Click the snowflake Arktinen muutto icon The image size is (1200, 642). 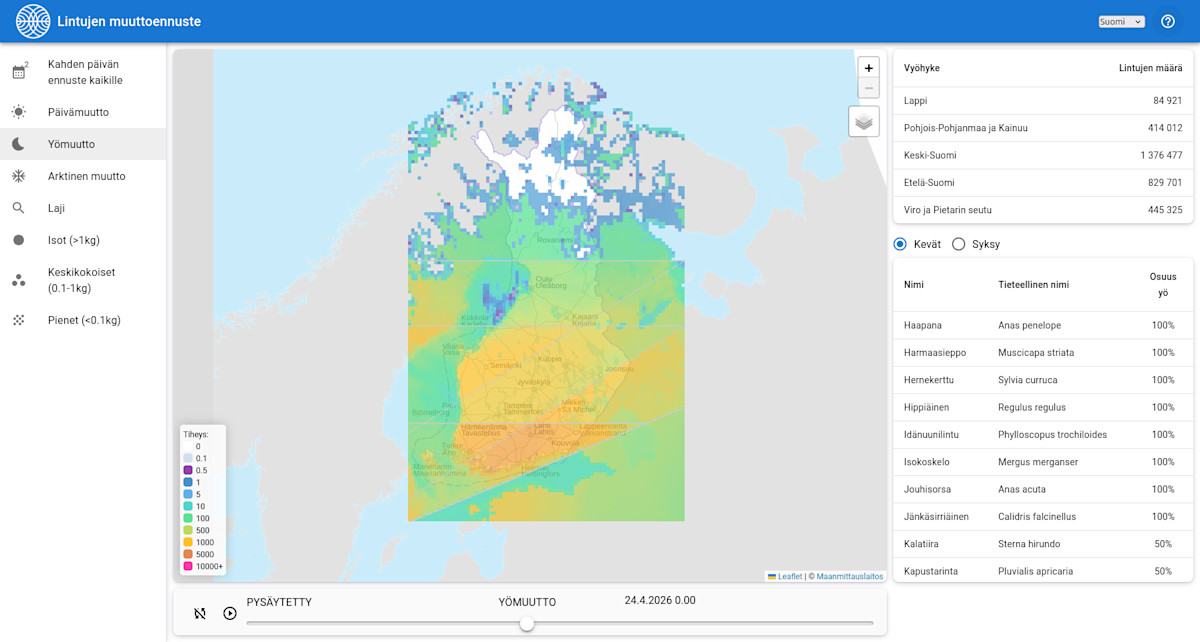click(x=19, y=176)
